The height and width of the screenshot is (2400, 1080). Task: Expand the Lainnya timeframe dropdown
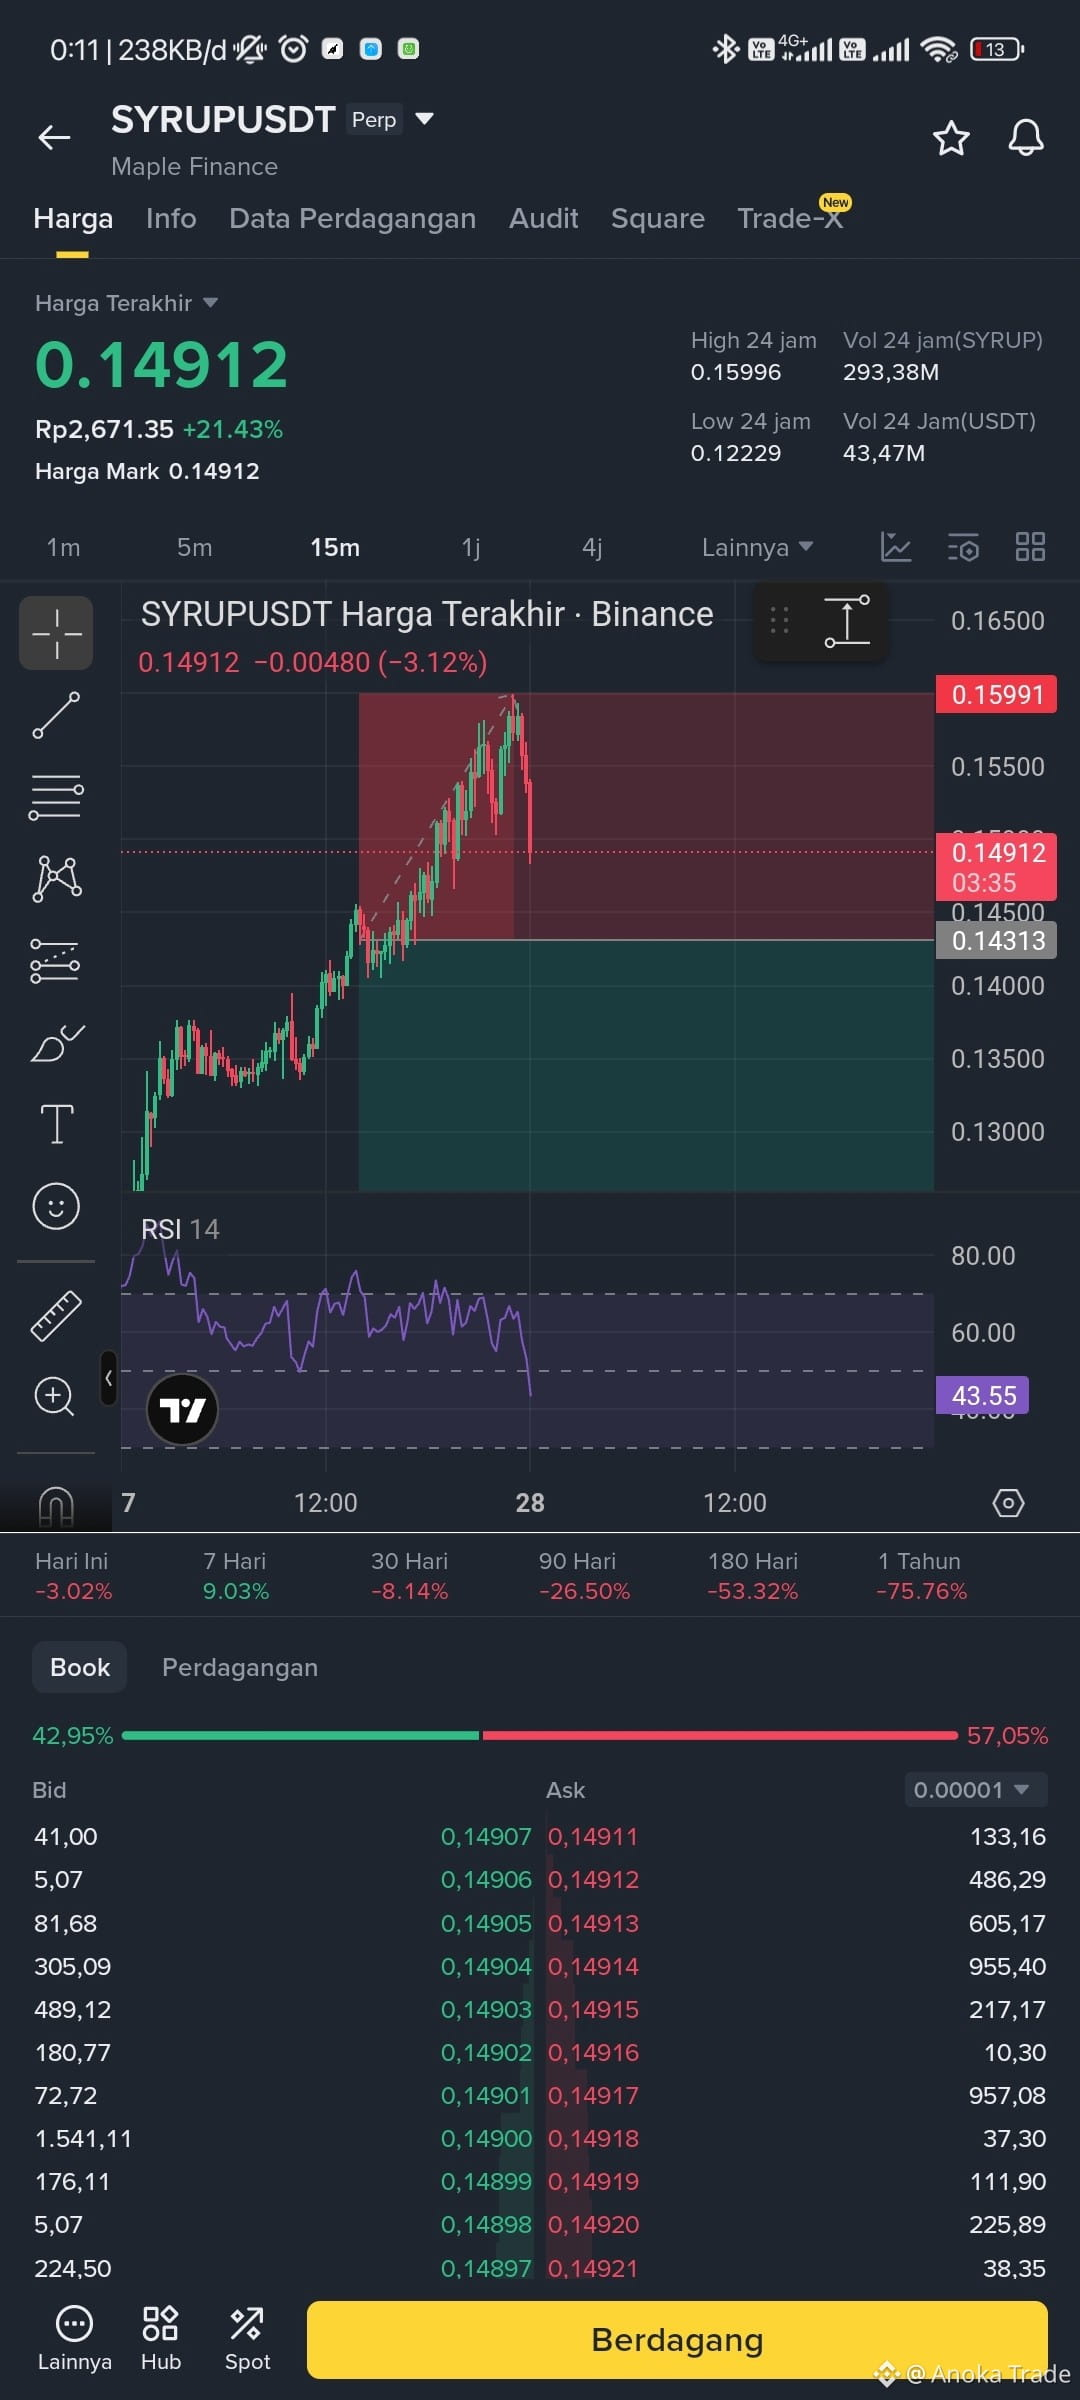coord(757,547)
